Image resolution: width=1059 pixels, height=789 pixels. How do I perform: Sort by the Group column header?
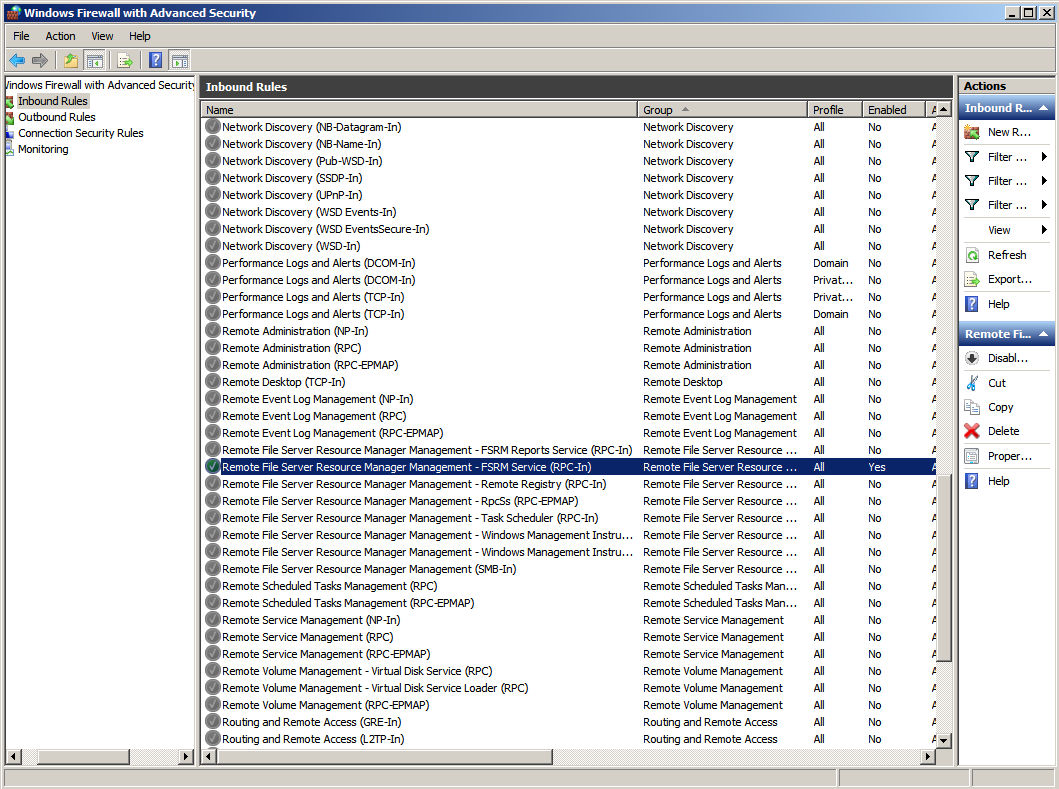(722, 109)
